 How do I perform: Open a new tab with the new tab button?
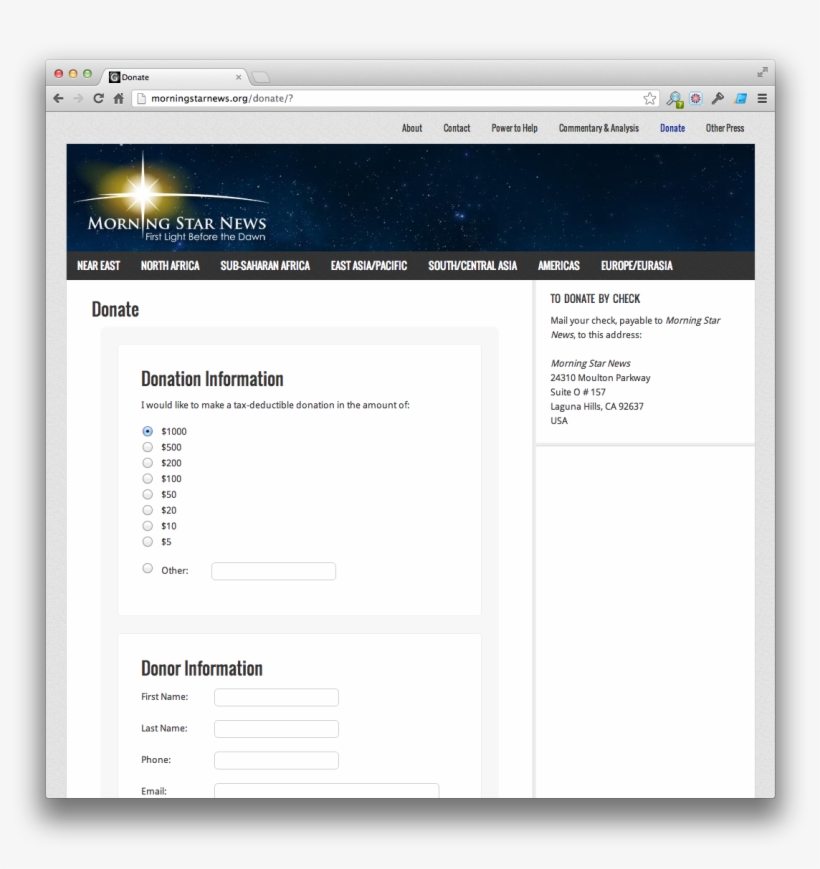[x=260, y=77]
